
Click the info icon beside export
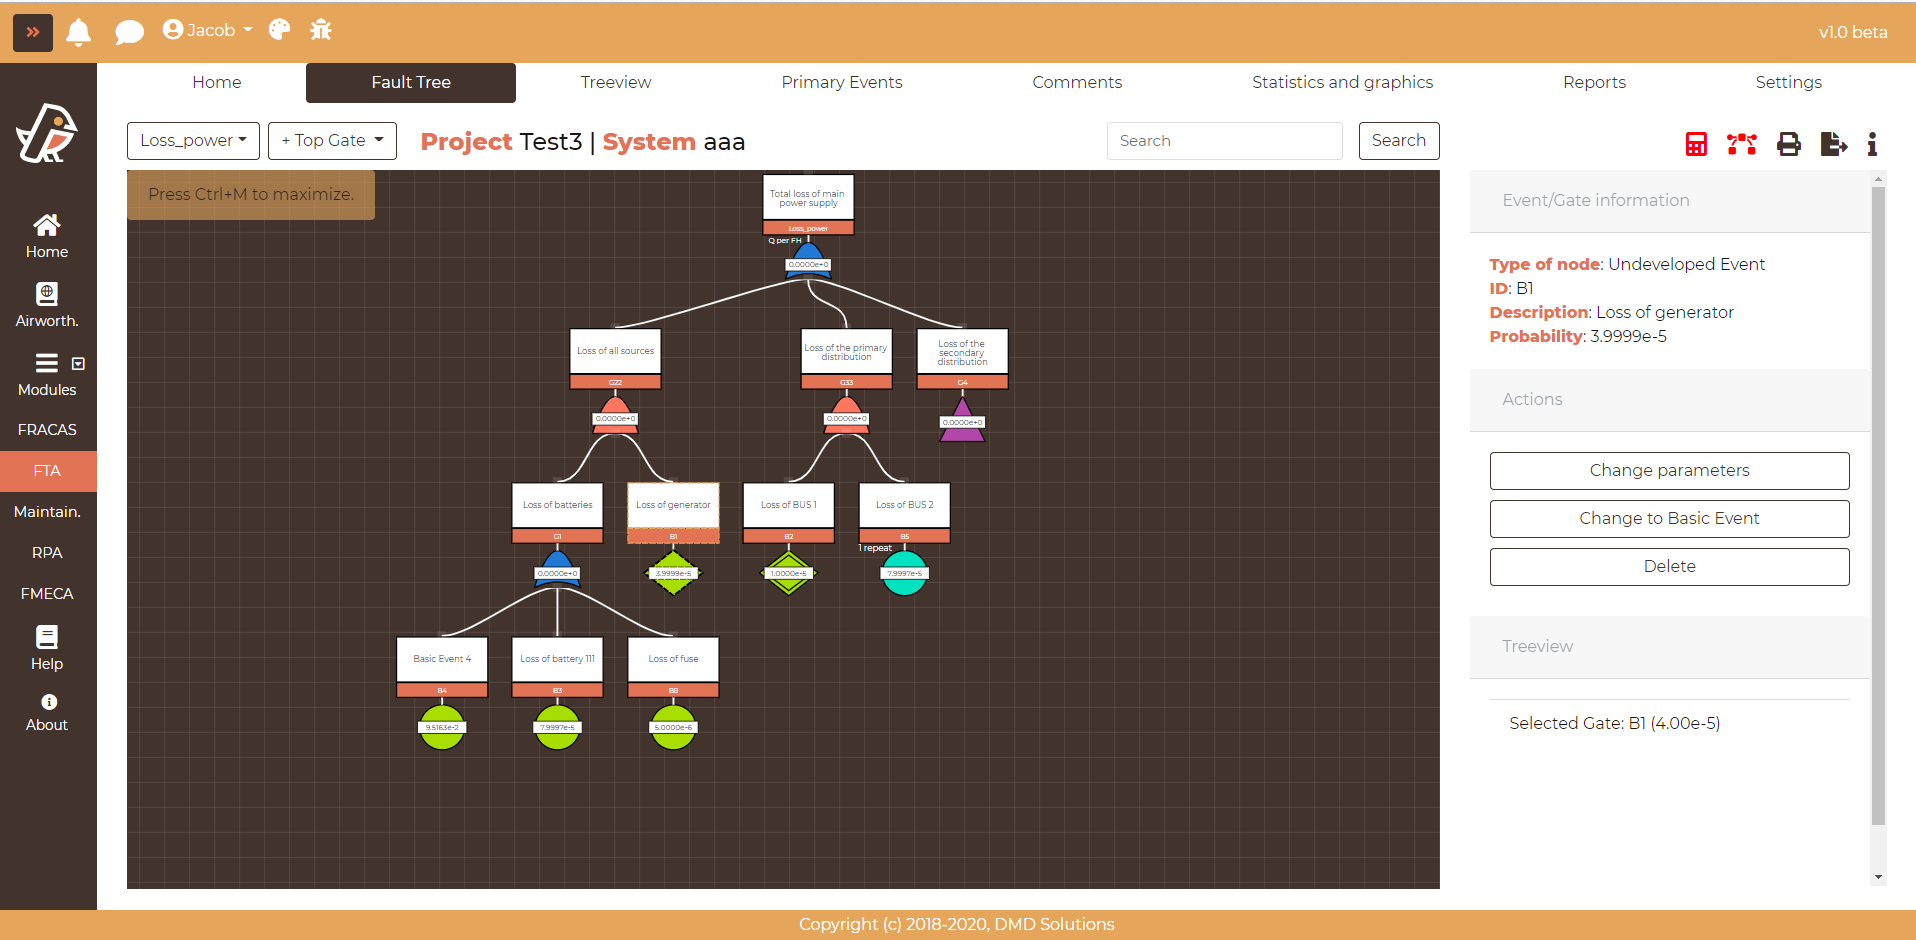1872,144
